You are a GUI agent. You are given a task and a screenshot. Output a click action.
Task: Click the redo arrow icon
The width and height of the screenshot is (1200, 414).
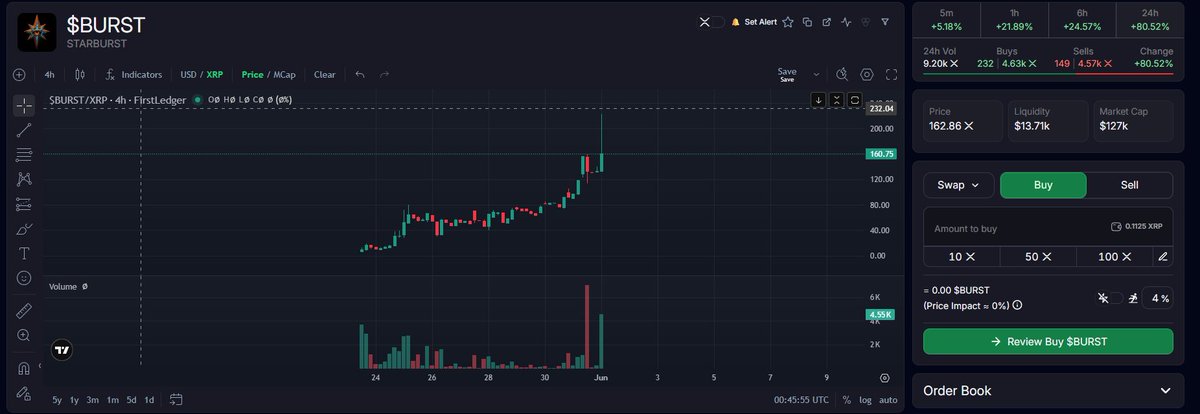[x=385, y=74]
